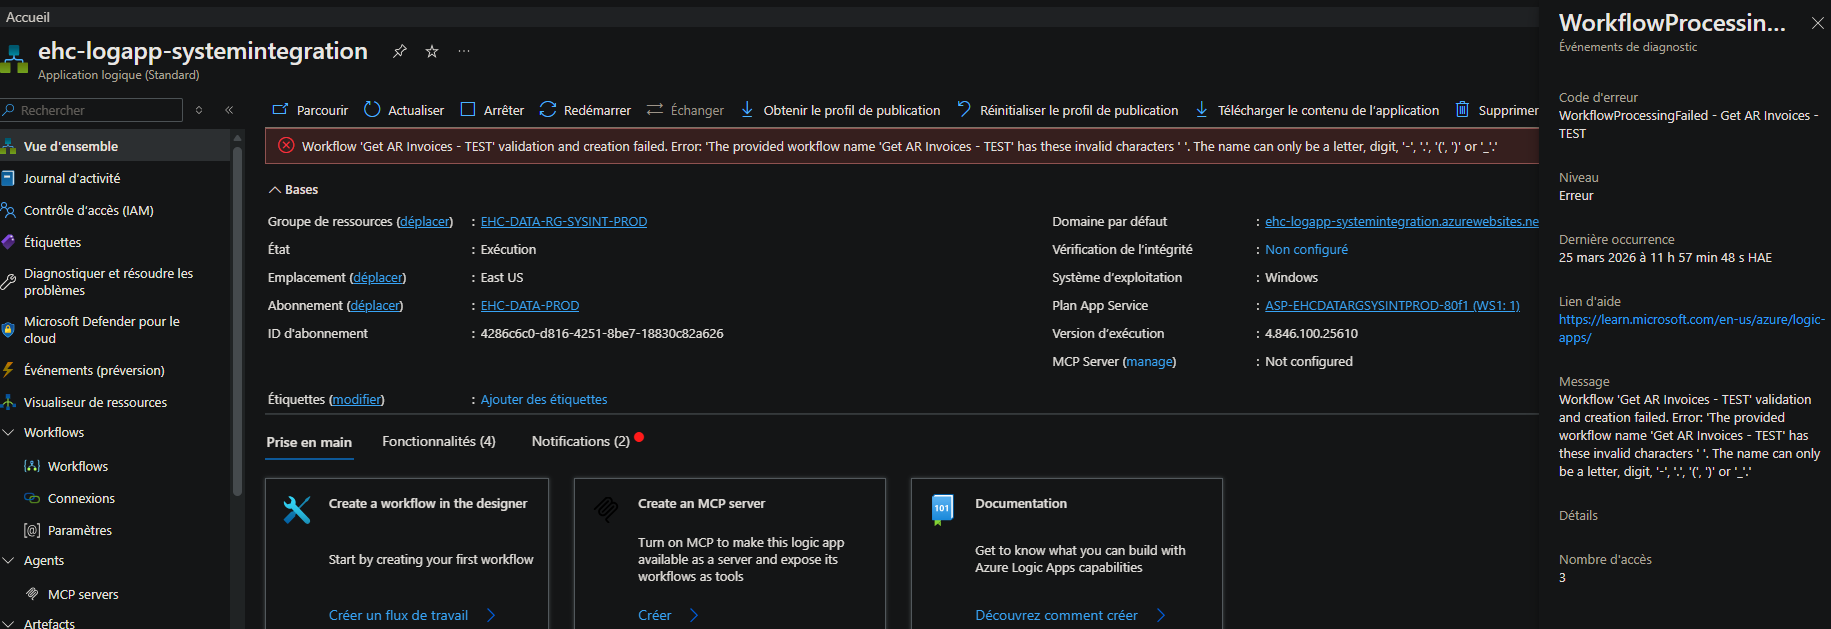The width and height of the screenshot is (1831, 629).
Task: Click Nombre d'accès value 3
Action: tap(1562, 577)
